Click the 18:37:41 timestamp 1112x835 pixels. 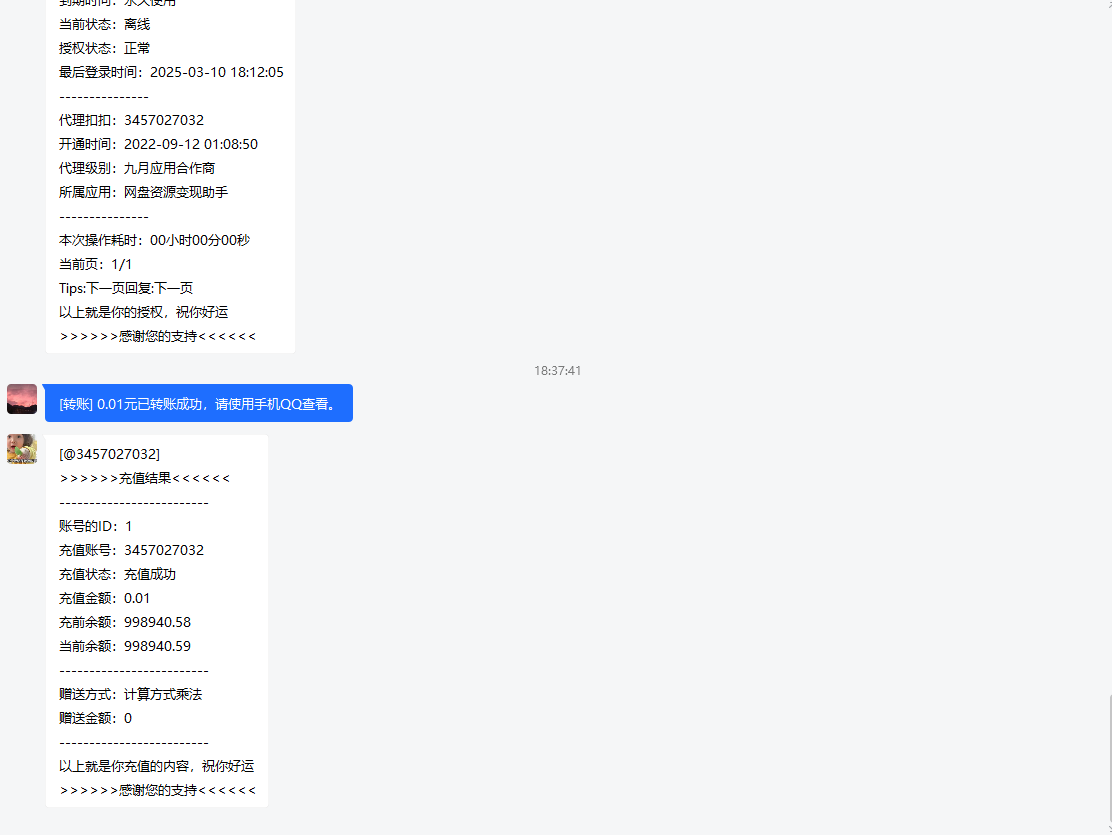point(557,371)
